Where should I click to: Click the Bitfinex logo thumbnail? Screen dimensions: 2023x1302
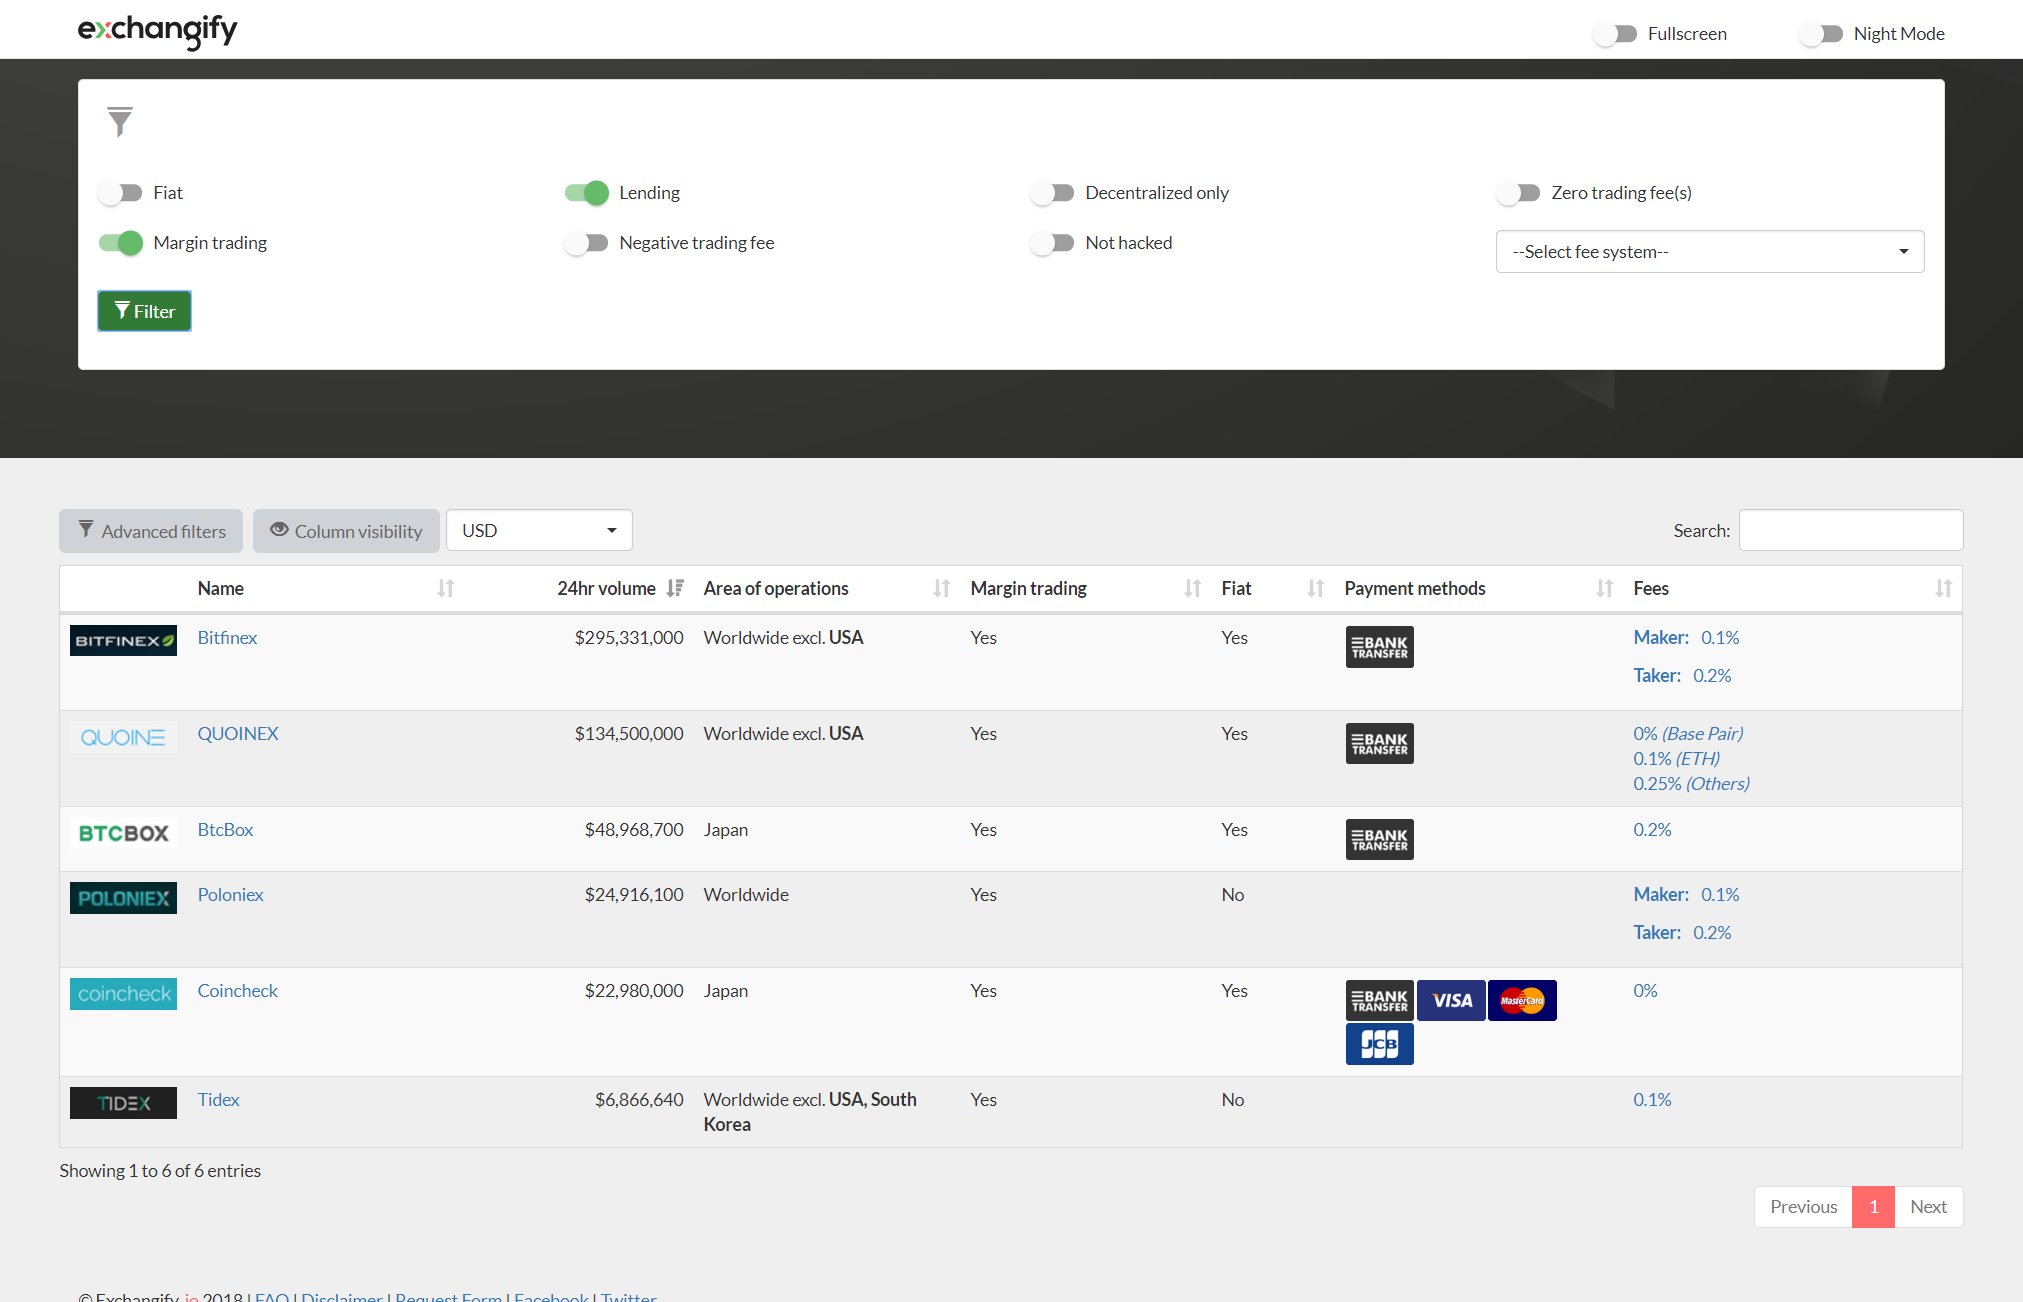click(x=123, y=640)
